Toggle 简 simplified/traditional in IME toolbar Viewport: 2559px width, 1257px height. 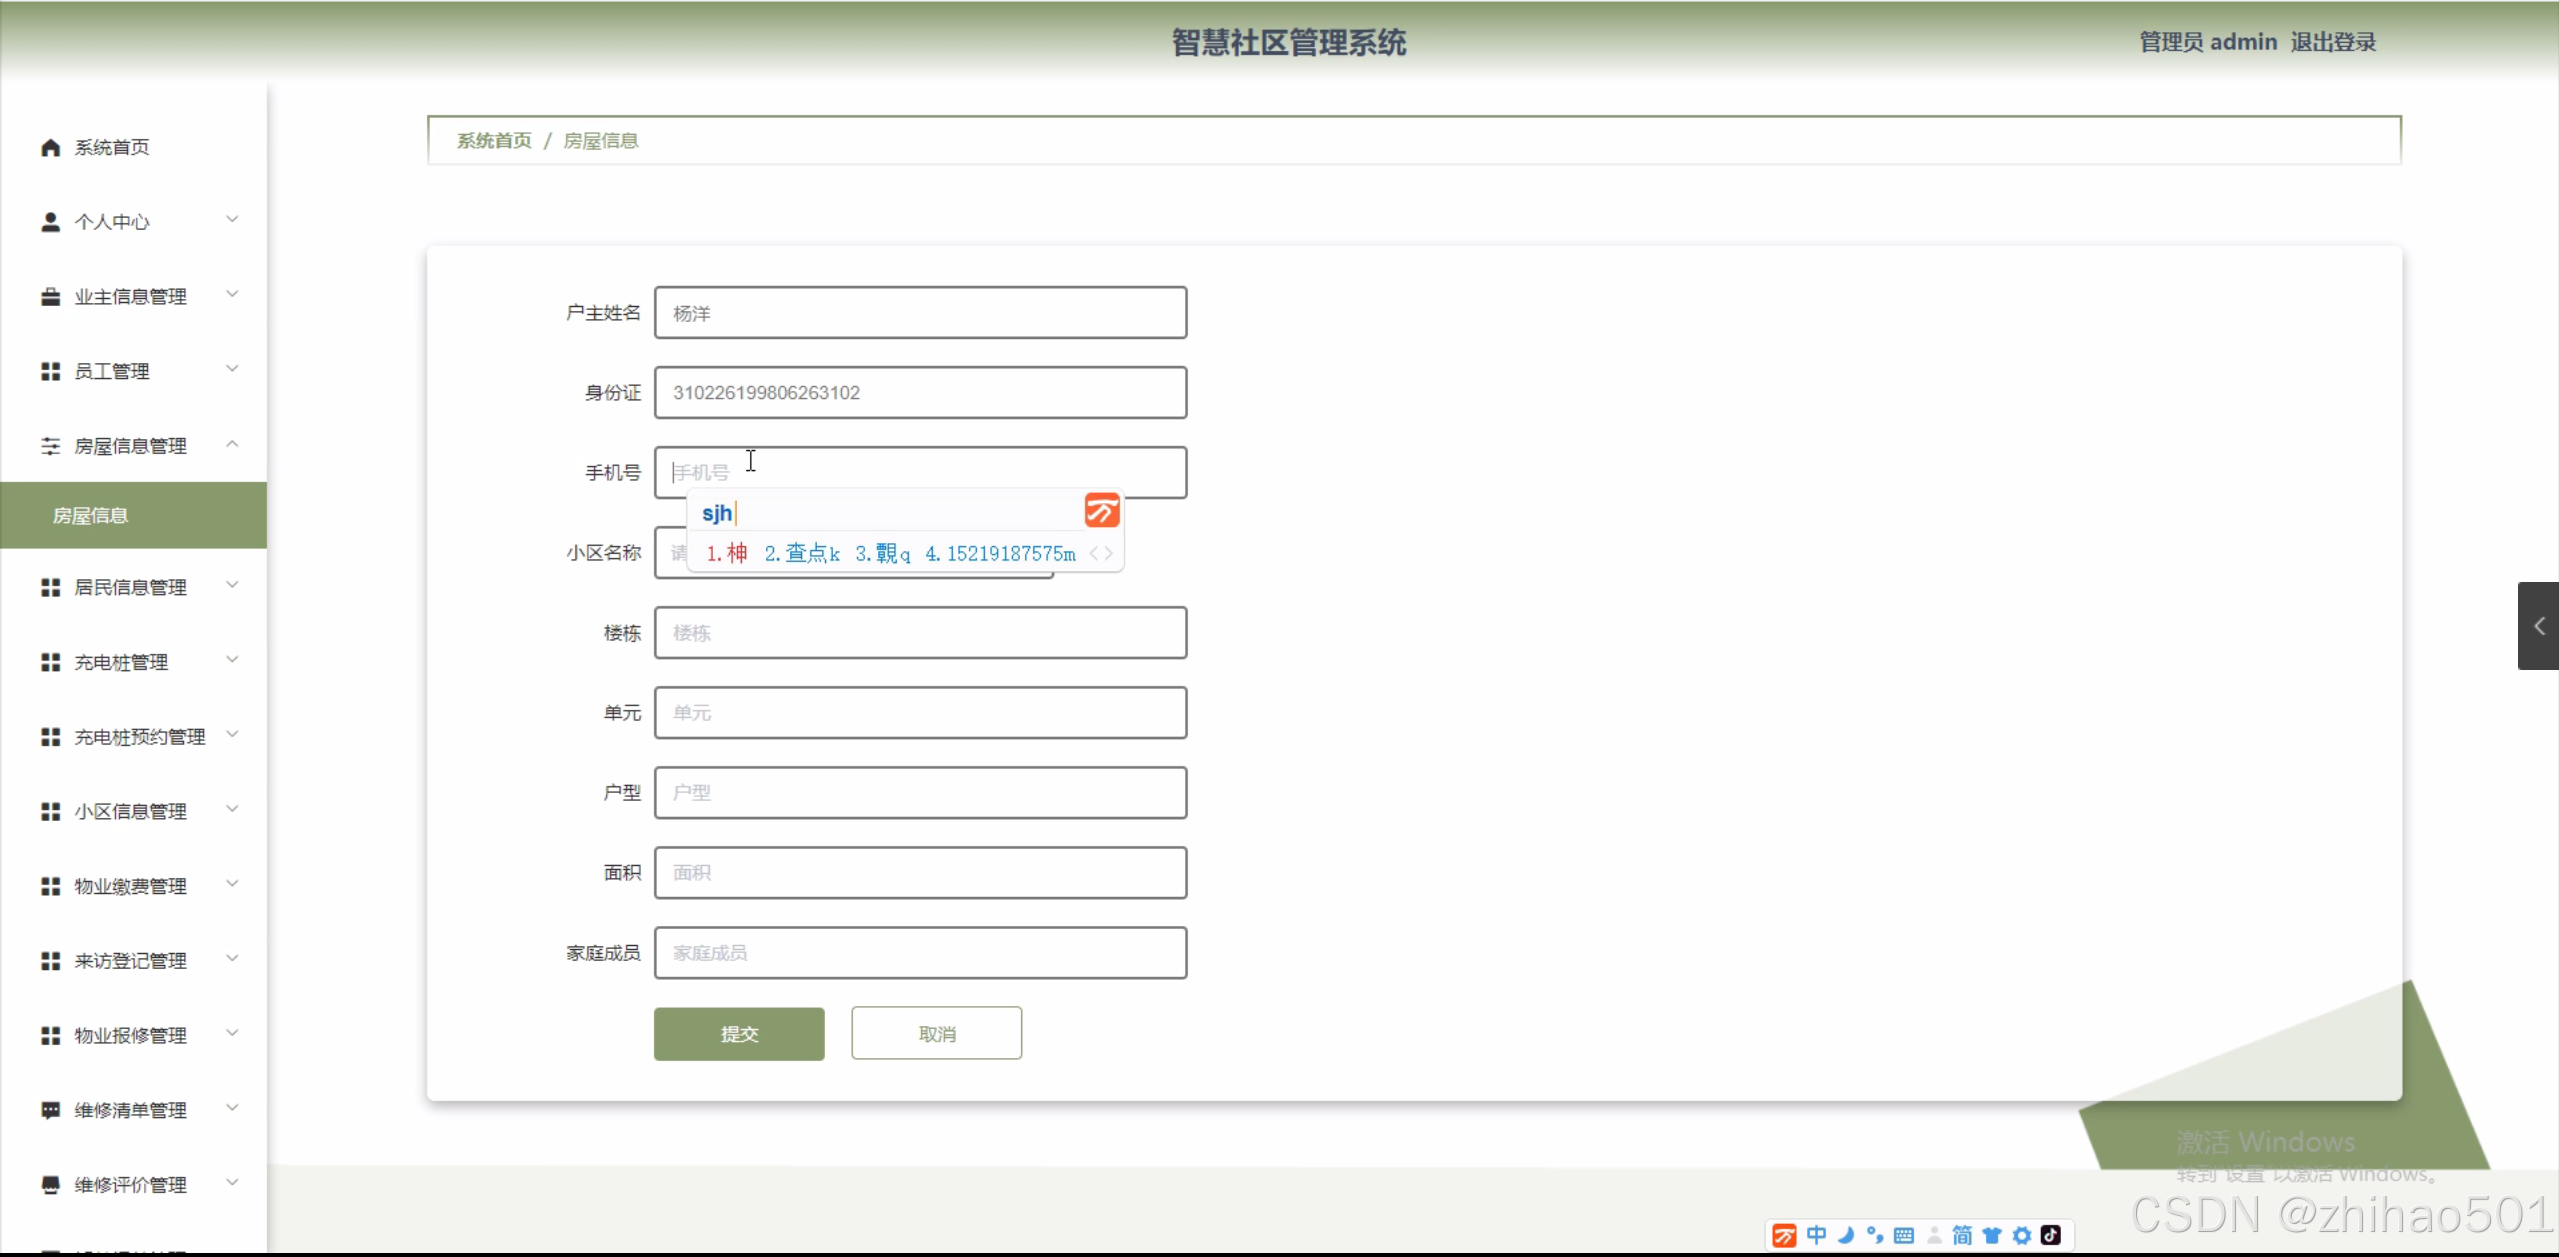coord(1962,1235)
